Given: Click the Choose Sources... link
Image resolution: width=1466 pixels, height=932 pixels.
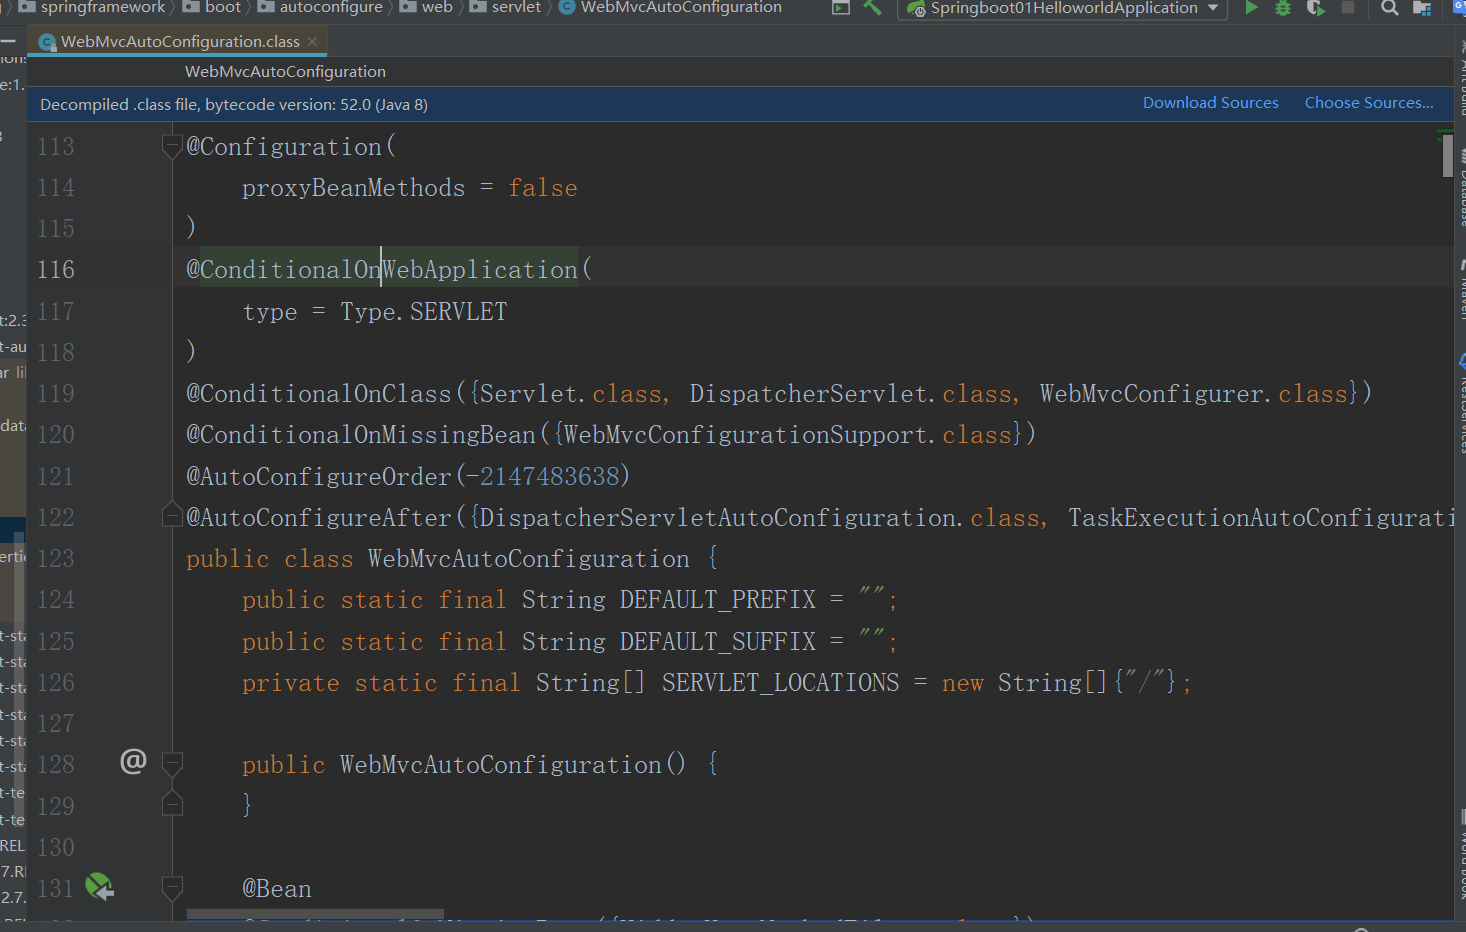Looking at the screenshot, I should pyautogui.click(x=1368, y=103).
